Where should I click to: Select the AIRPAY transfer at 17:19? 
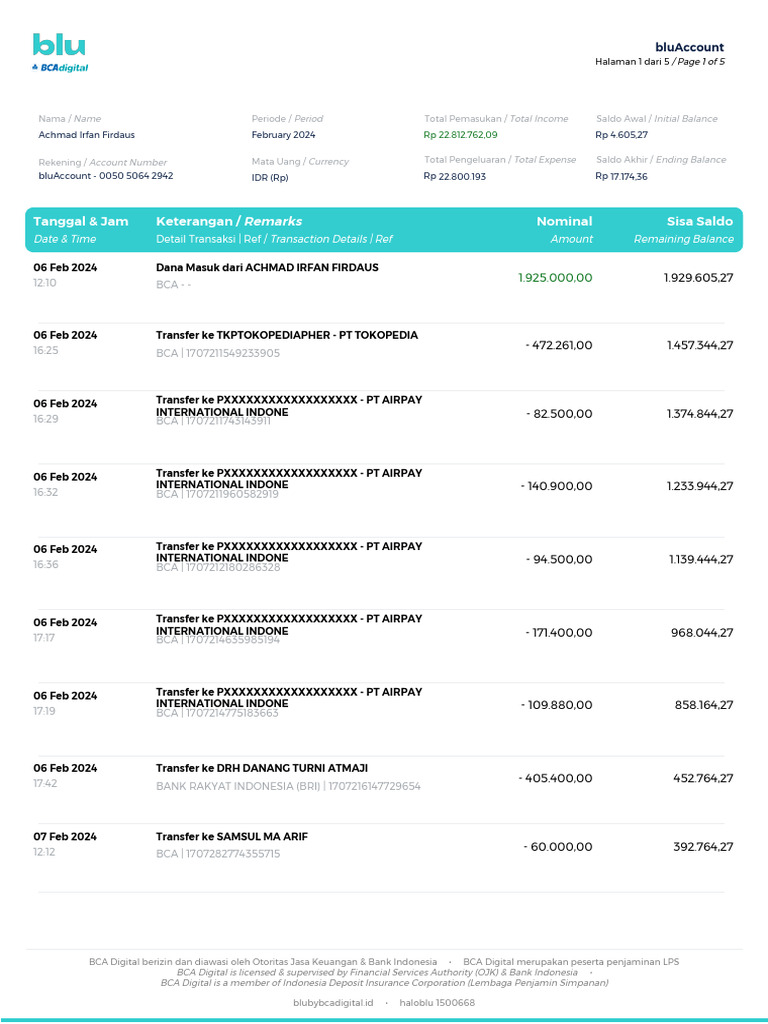(x=289, y=697)
